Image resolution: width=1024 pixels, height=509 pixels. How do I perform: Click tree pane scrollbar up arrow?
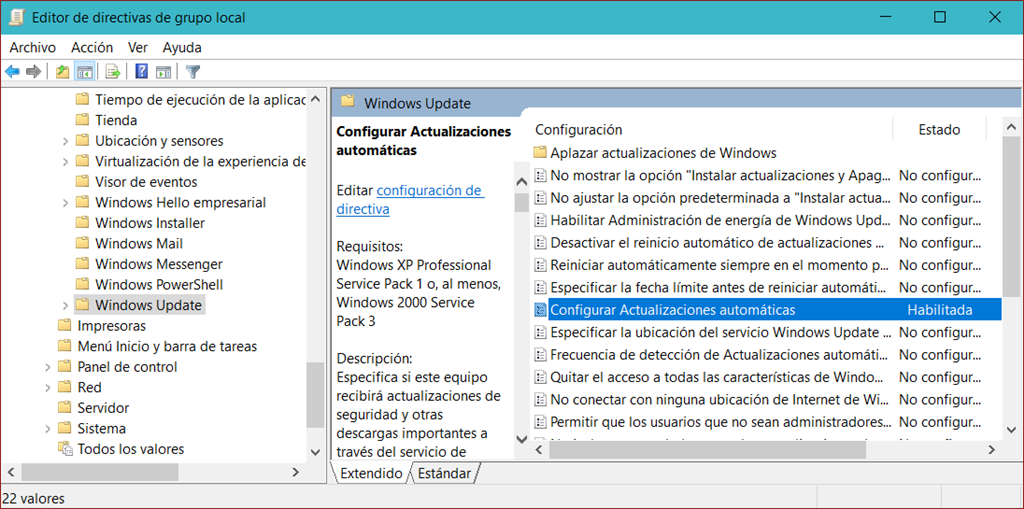point(315,99)
